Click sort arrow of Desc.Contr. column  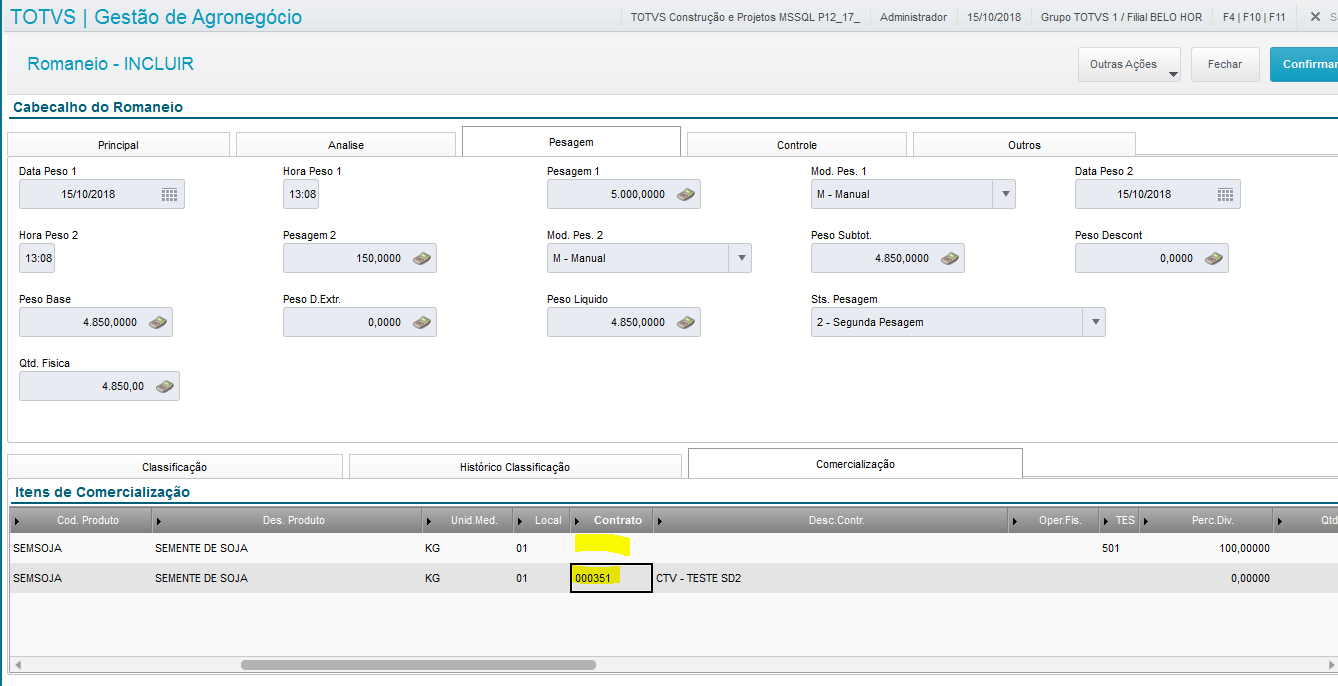pyautogui.click(x=661, y=521)
